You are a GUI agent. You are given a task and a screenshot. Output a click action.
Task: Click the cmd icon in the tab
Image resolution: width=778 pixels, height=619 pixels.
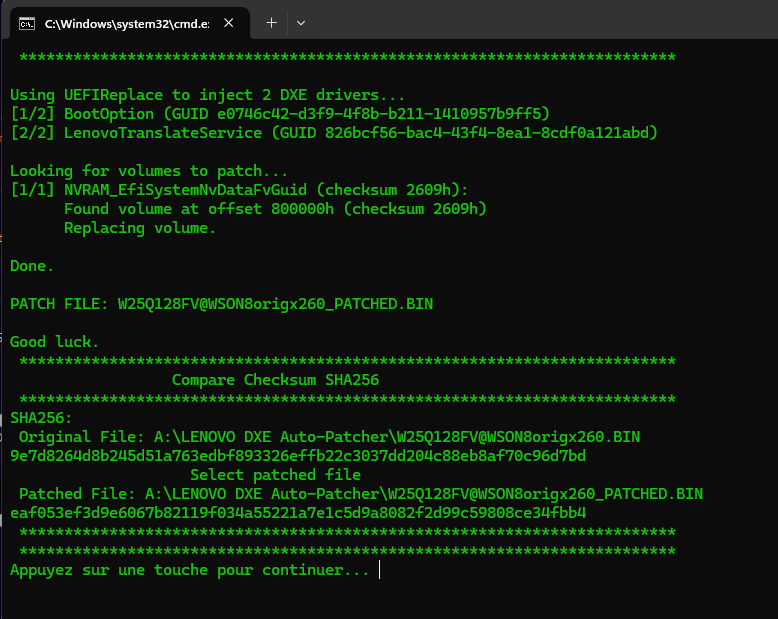27,23
